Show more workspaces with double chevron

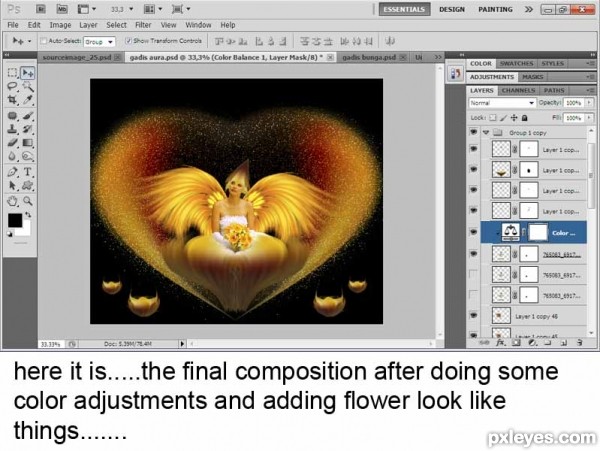click(x=528, y=9)
